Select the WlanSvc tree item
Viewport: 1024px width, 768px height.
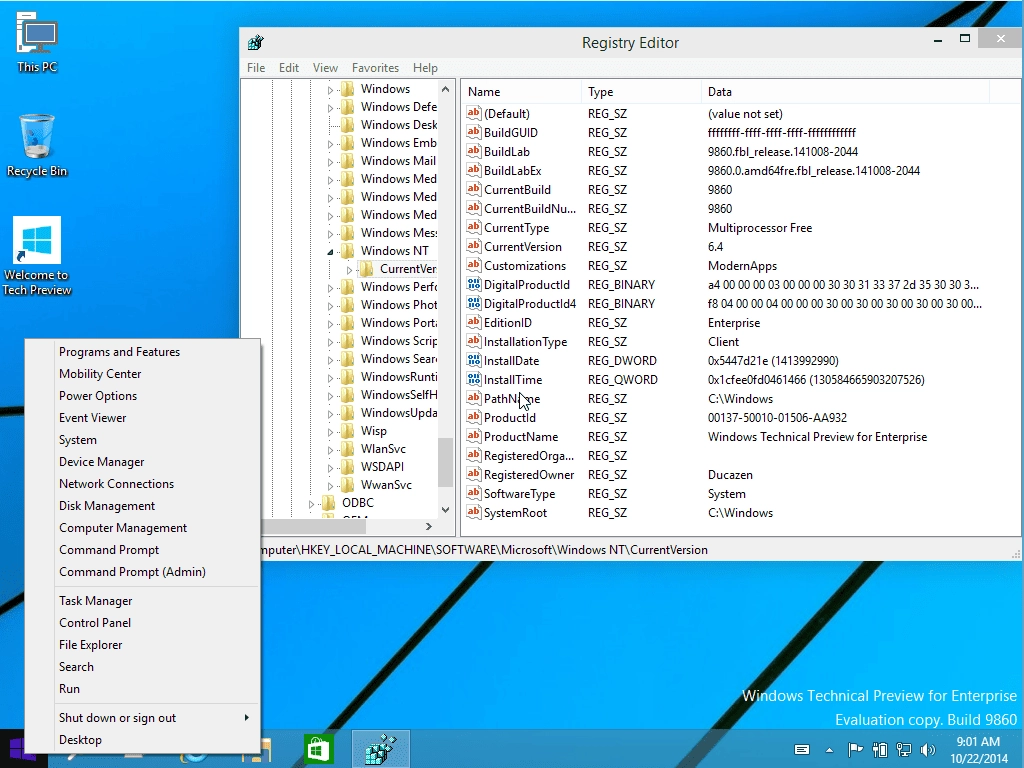tap(383, 449)
